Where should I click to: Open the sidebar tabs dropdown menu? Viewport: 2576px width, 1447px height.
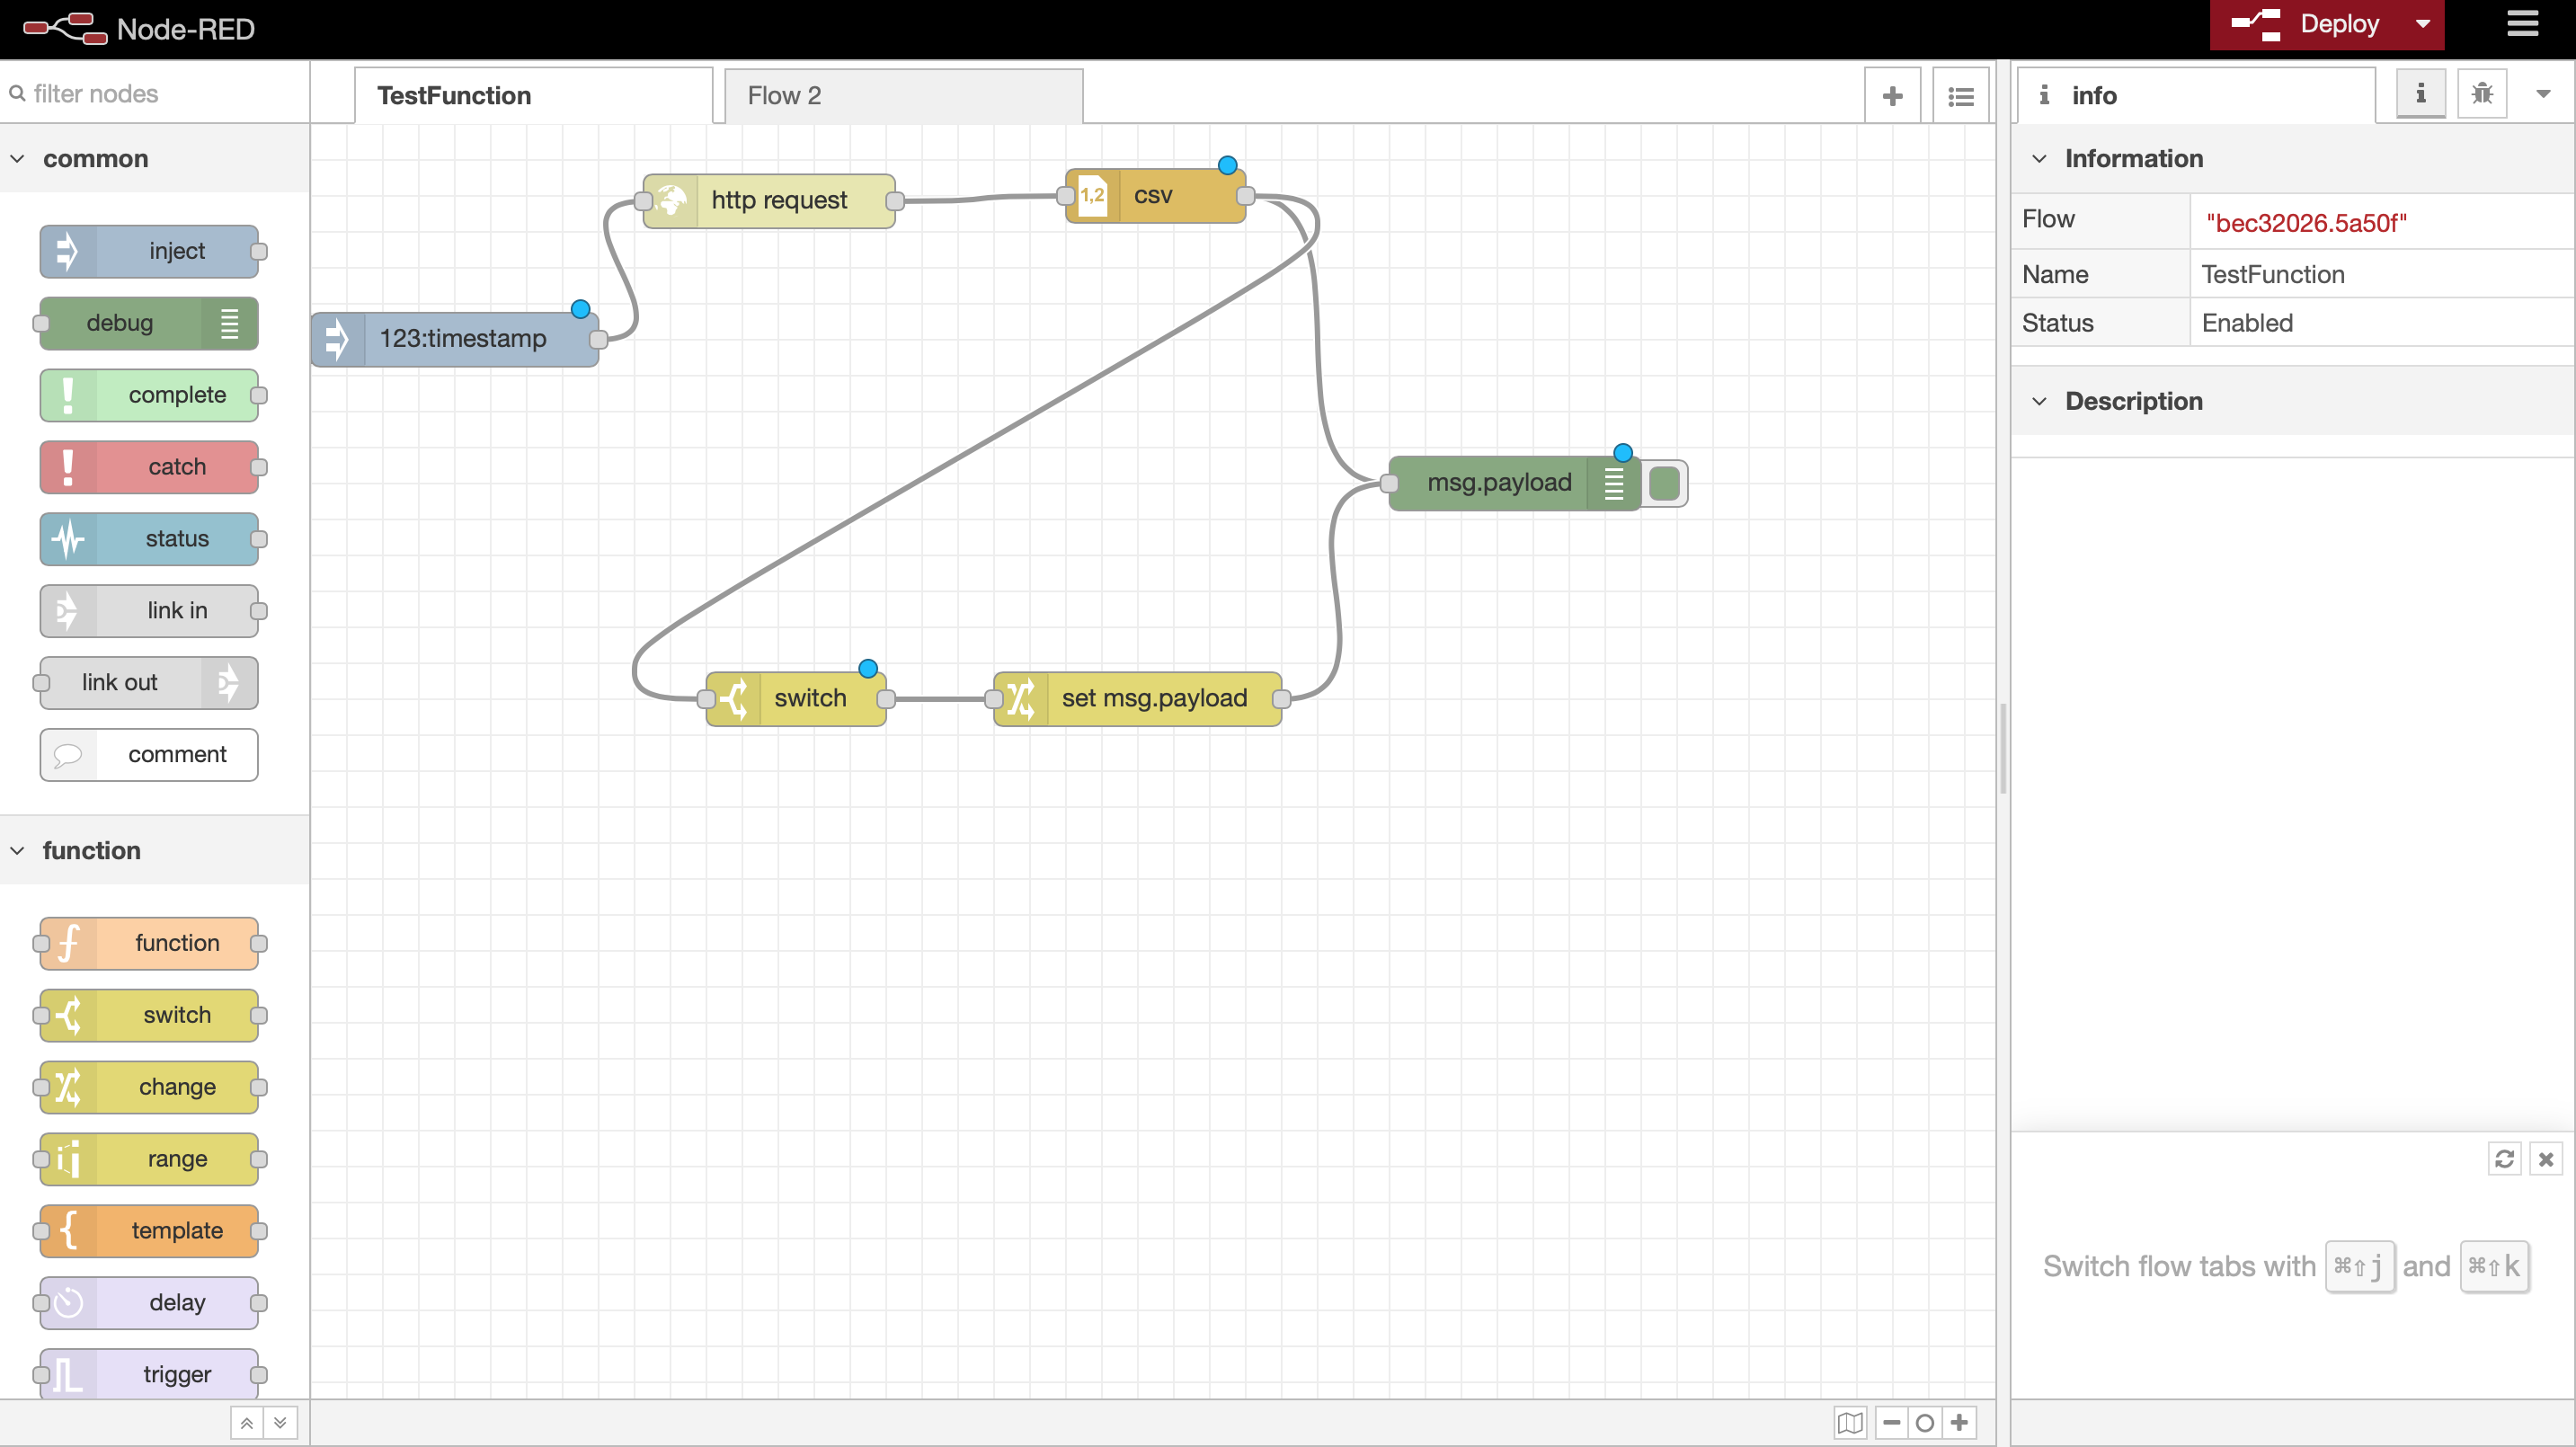[2543, 94]
